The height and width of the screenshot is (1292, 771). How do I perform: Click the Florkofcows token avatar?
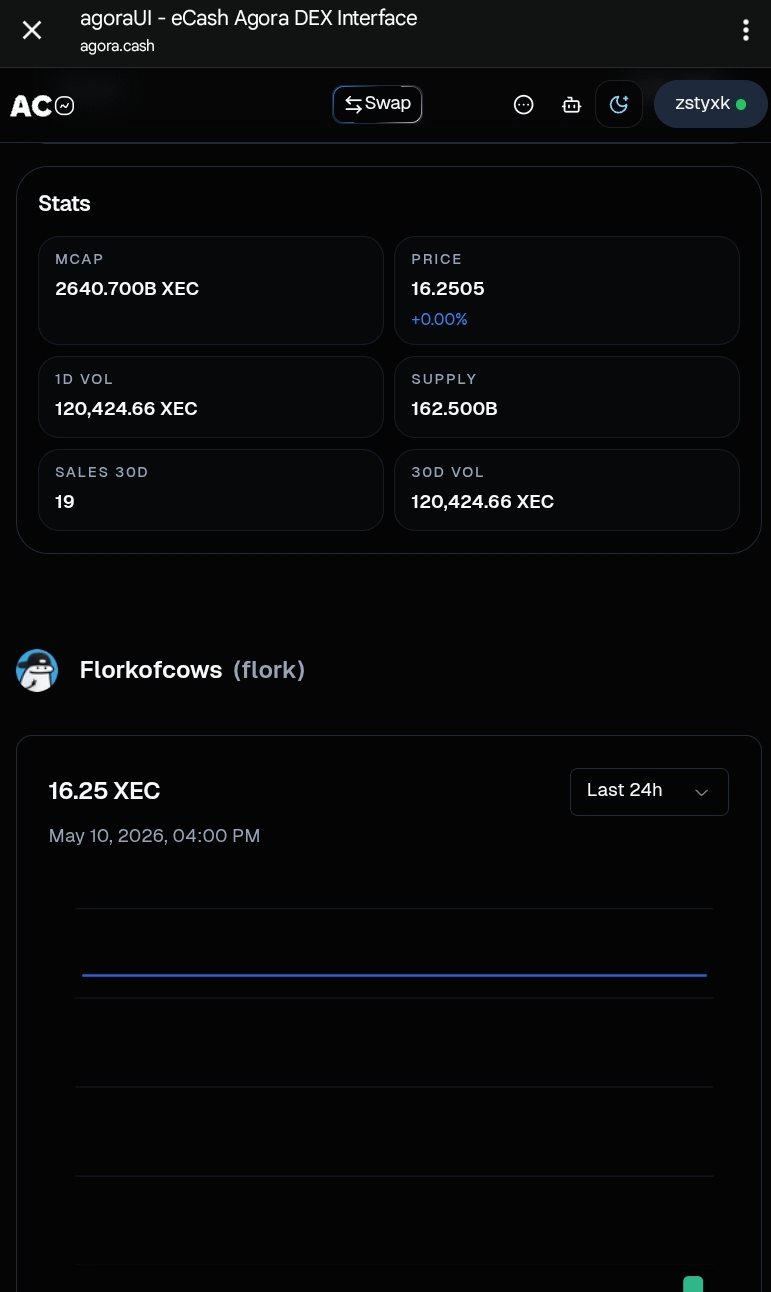tap(37, 670)
